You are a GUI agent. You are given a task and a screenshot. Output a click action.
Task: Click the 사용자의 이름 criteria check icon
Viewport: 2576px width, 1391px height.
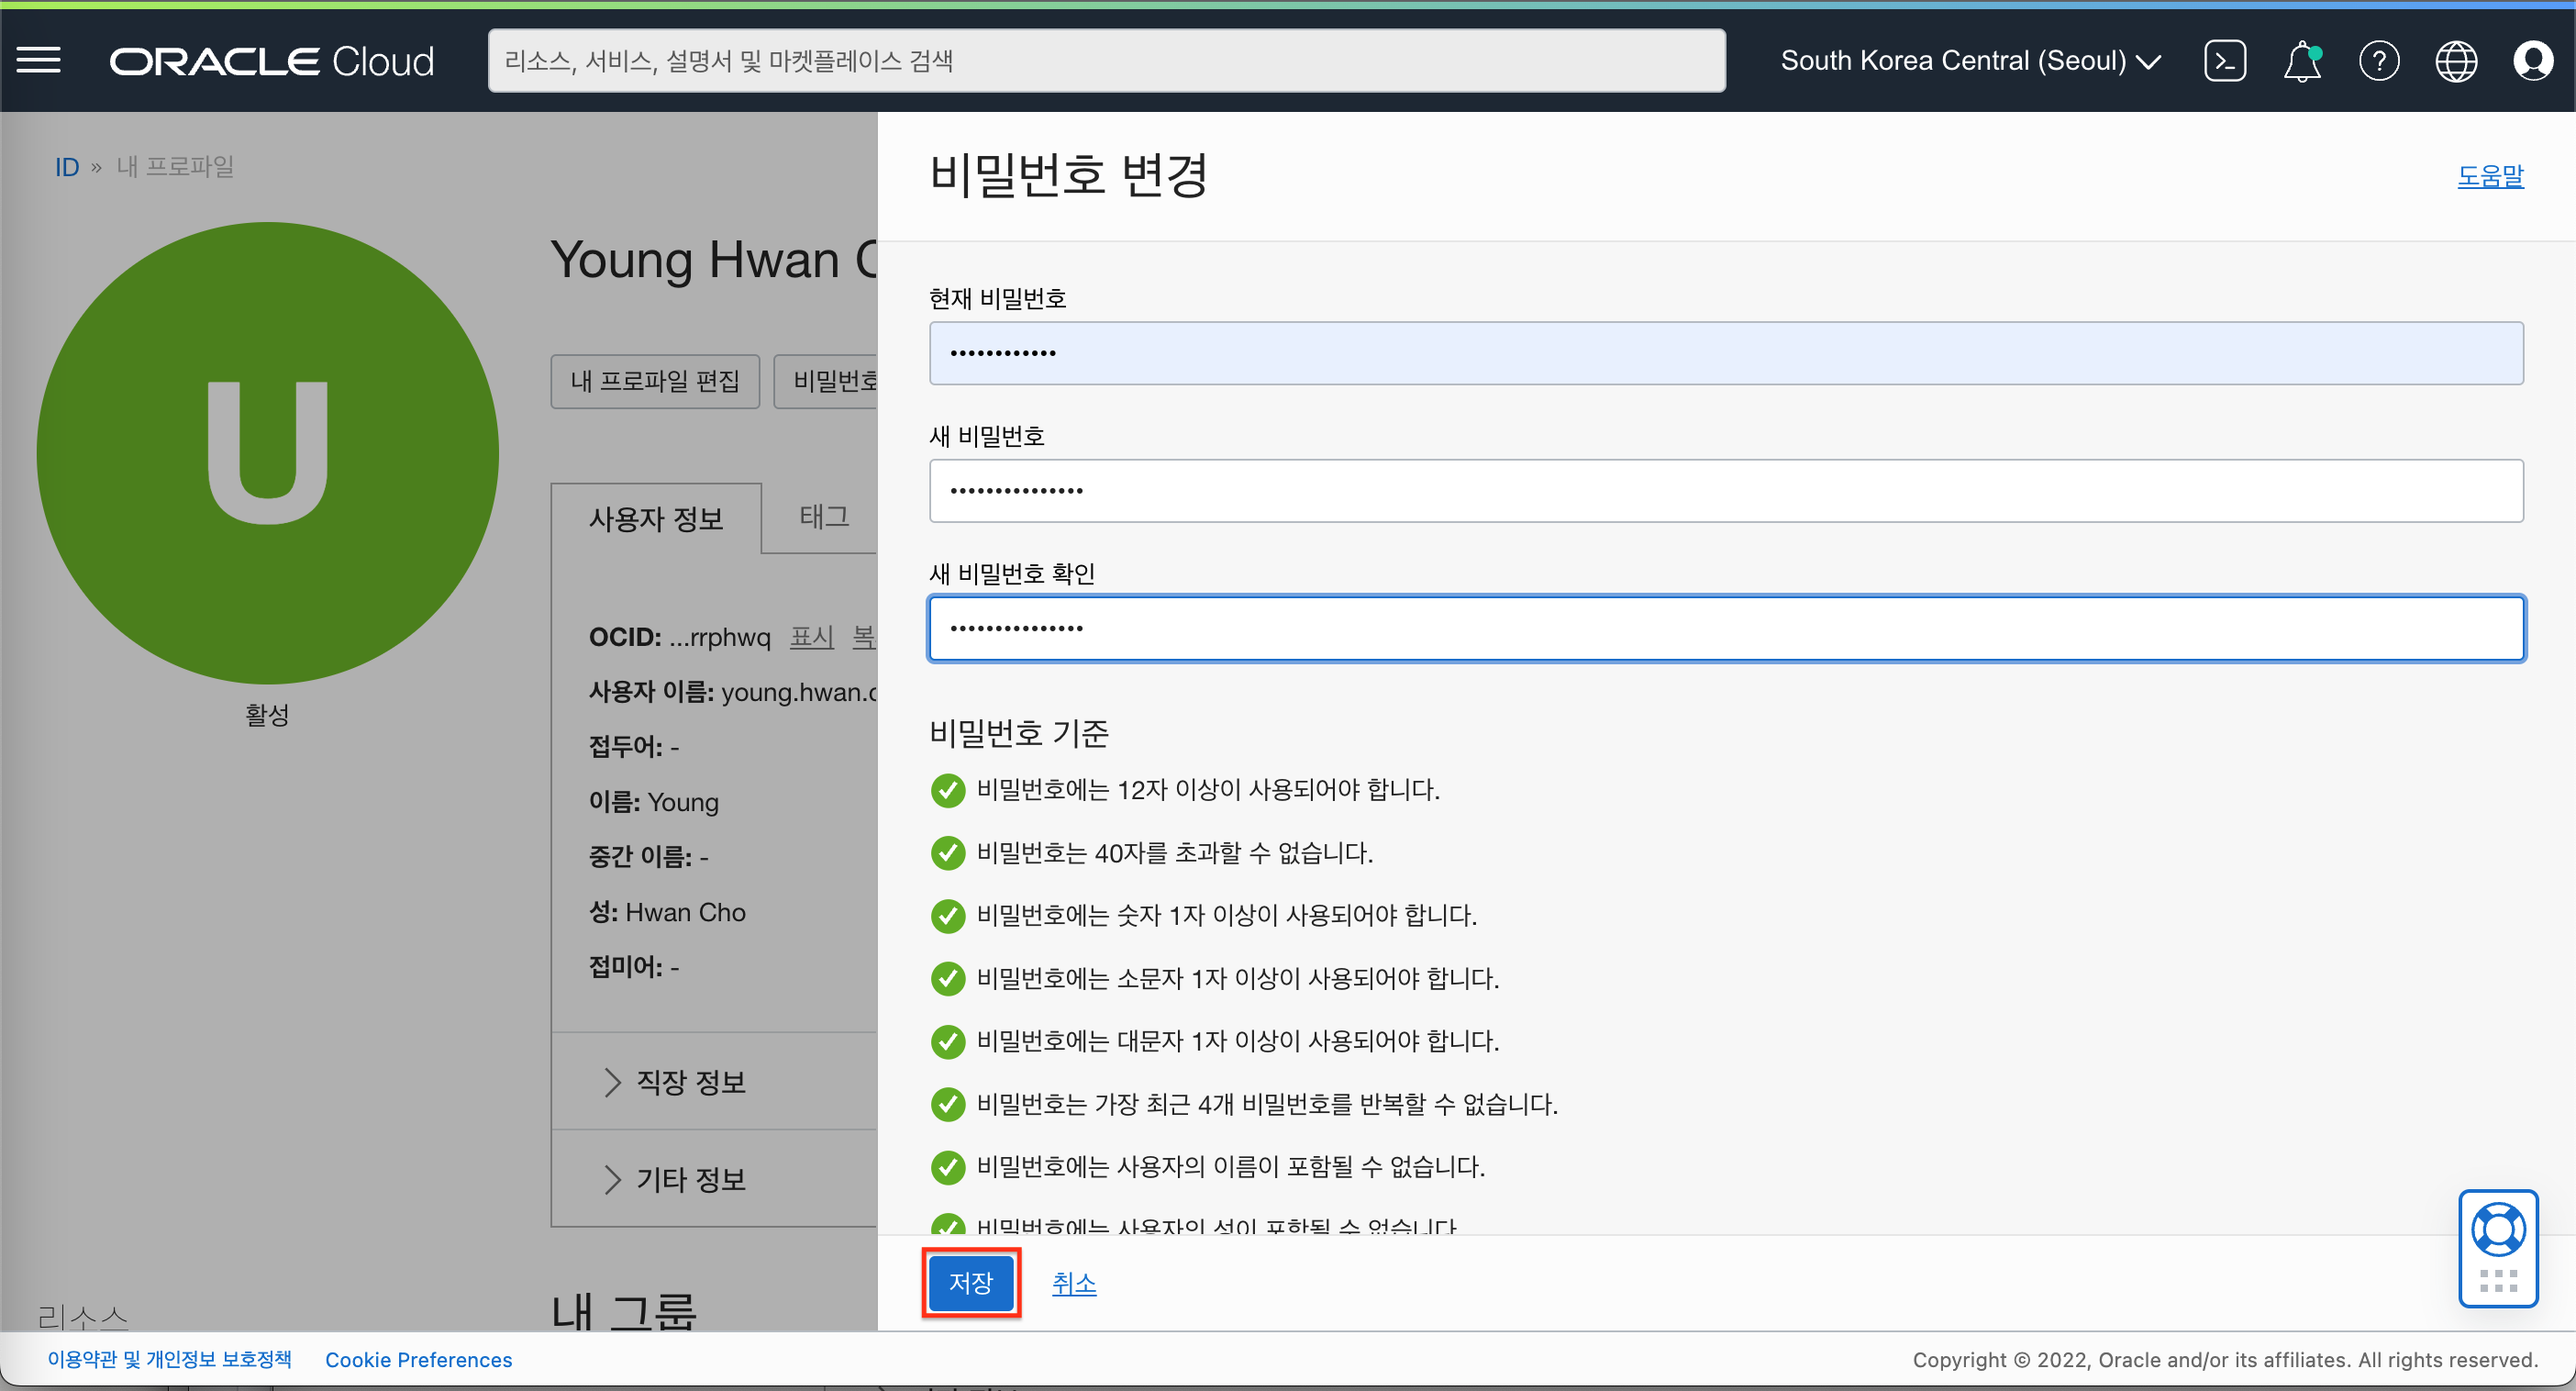point(947,1167)
